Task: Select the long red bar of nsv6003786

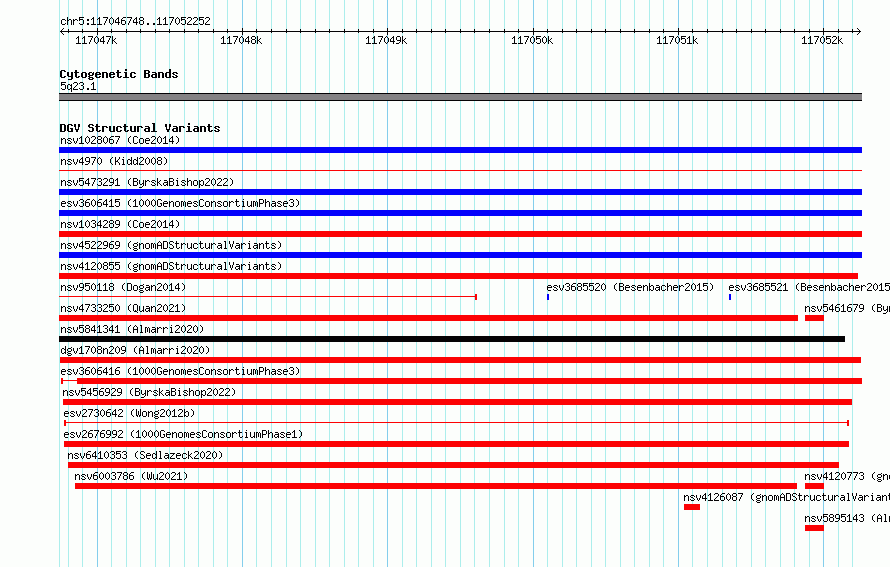Action: (436, 486)
